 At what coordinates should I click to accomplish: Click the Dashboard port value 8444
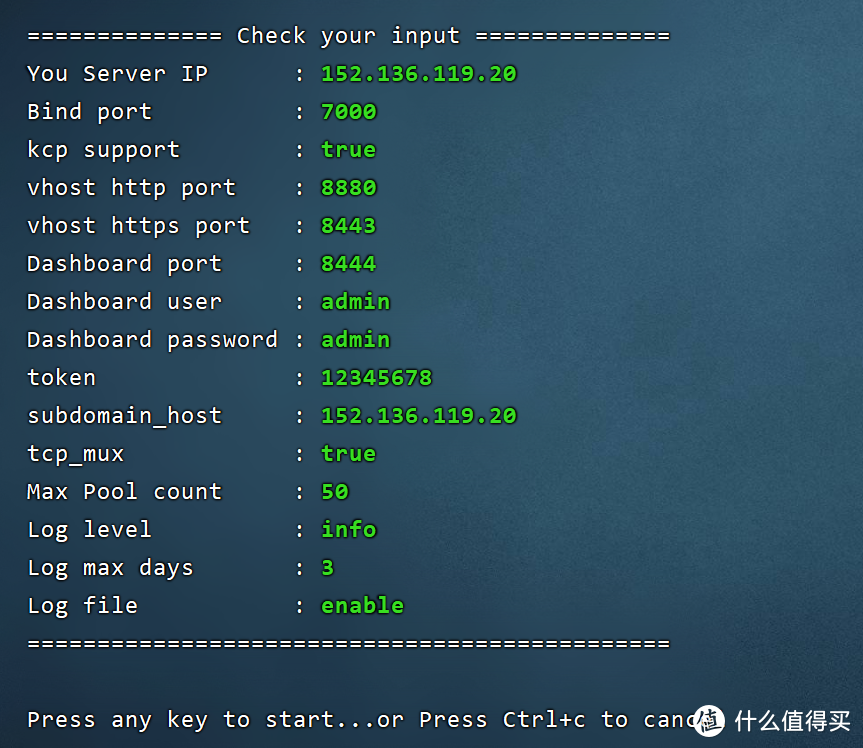click(x=348, y=264)
